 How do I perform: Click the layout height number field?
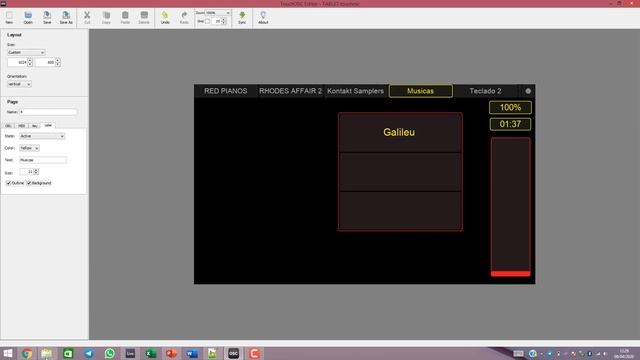point(45,62)
